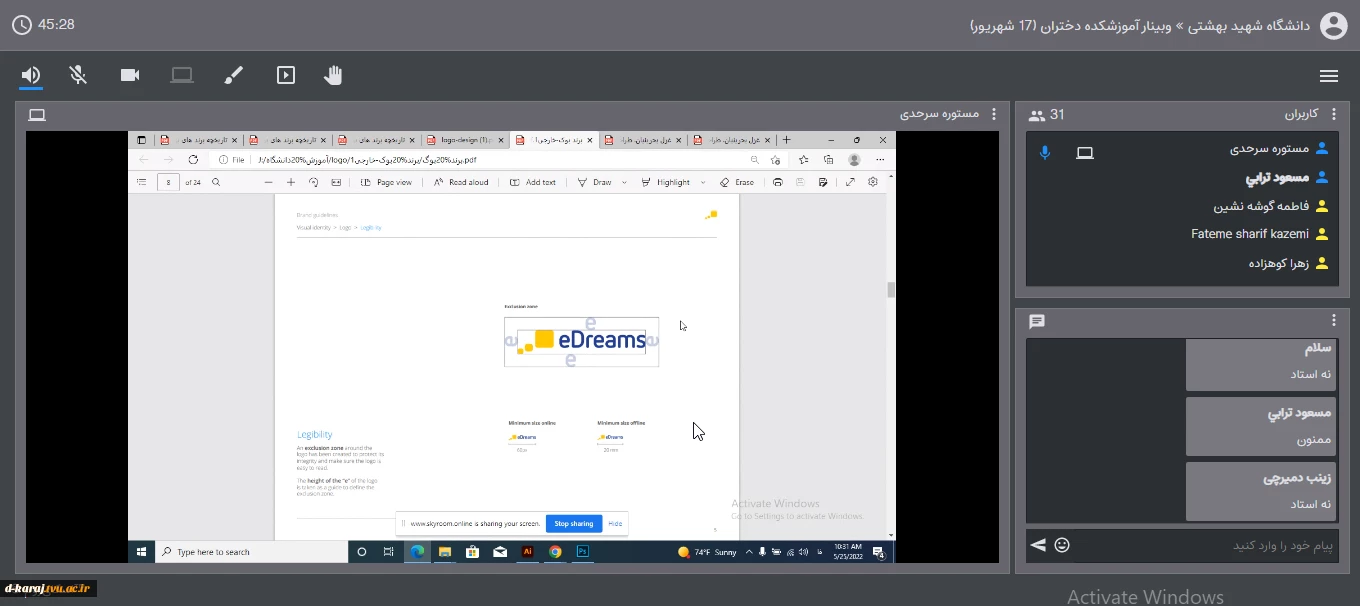Open the users panel three-dot menu
The height and width of the screenshot is (606, 1360).
point(1333,114)
